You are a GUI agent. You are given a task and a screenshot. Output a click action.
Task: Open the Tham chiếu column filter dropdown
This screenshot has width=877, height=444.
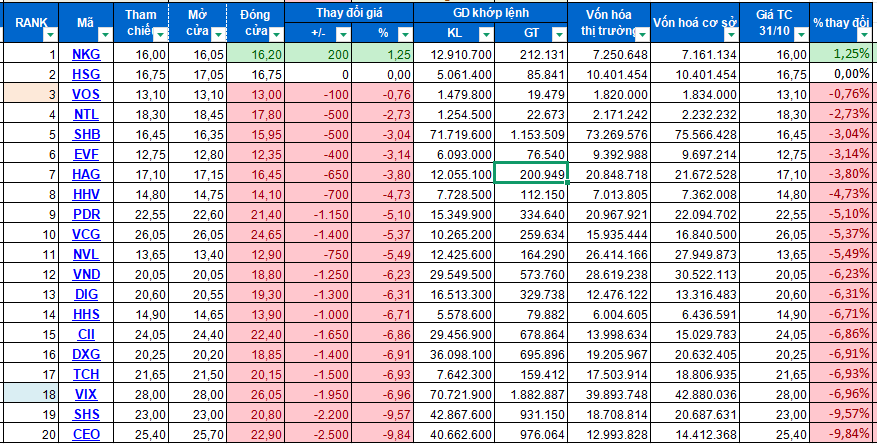[x=161, y=35]
